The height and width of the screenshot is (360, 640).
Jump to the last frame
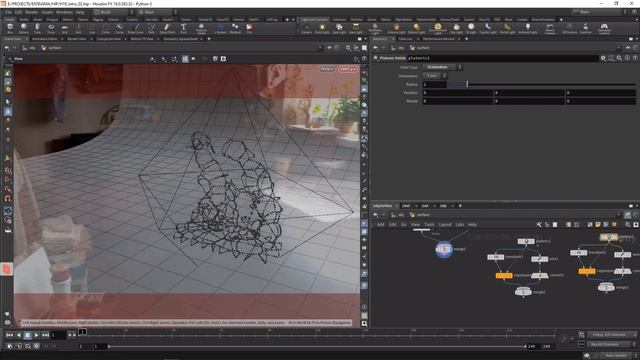[x=45, y=335]
